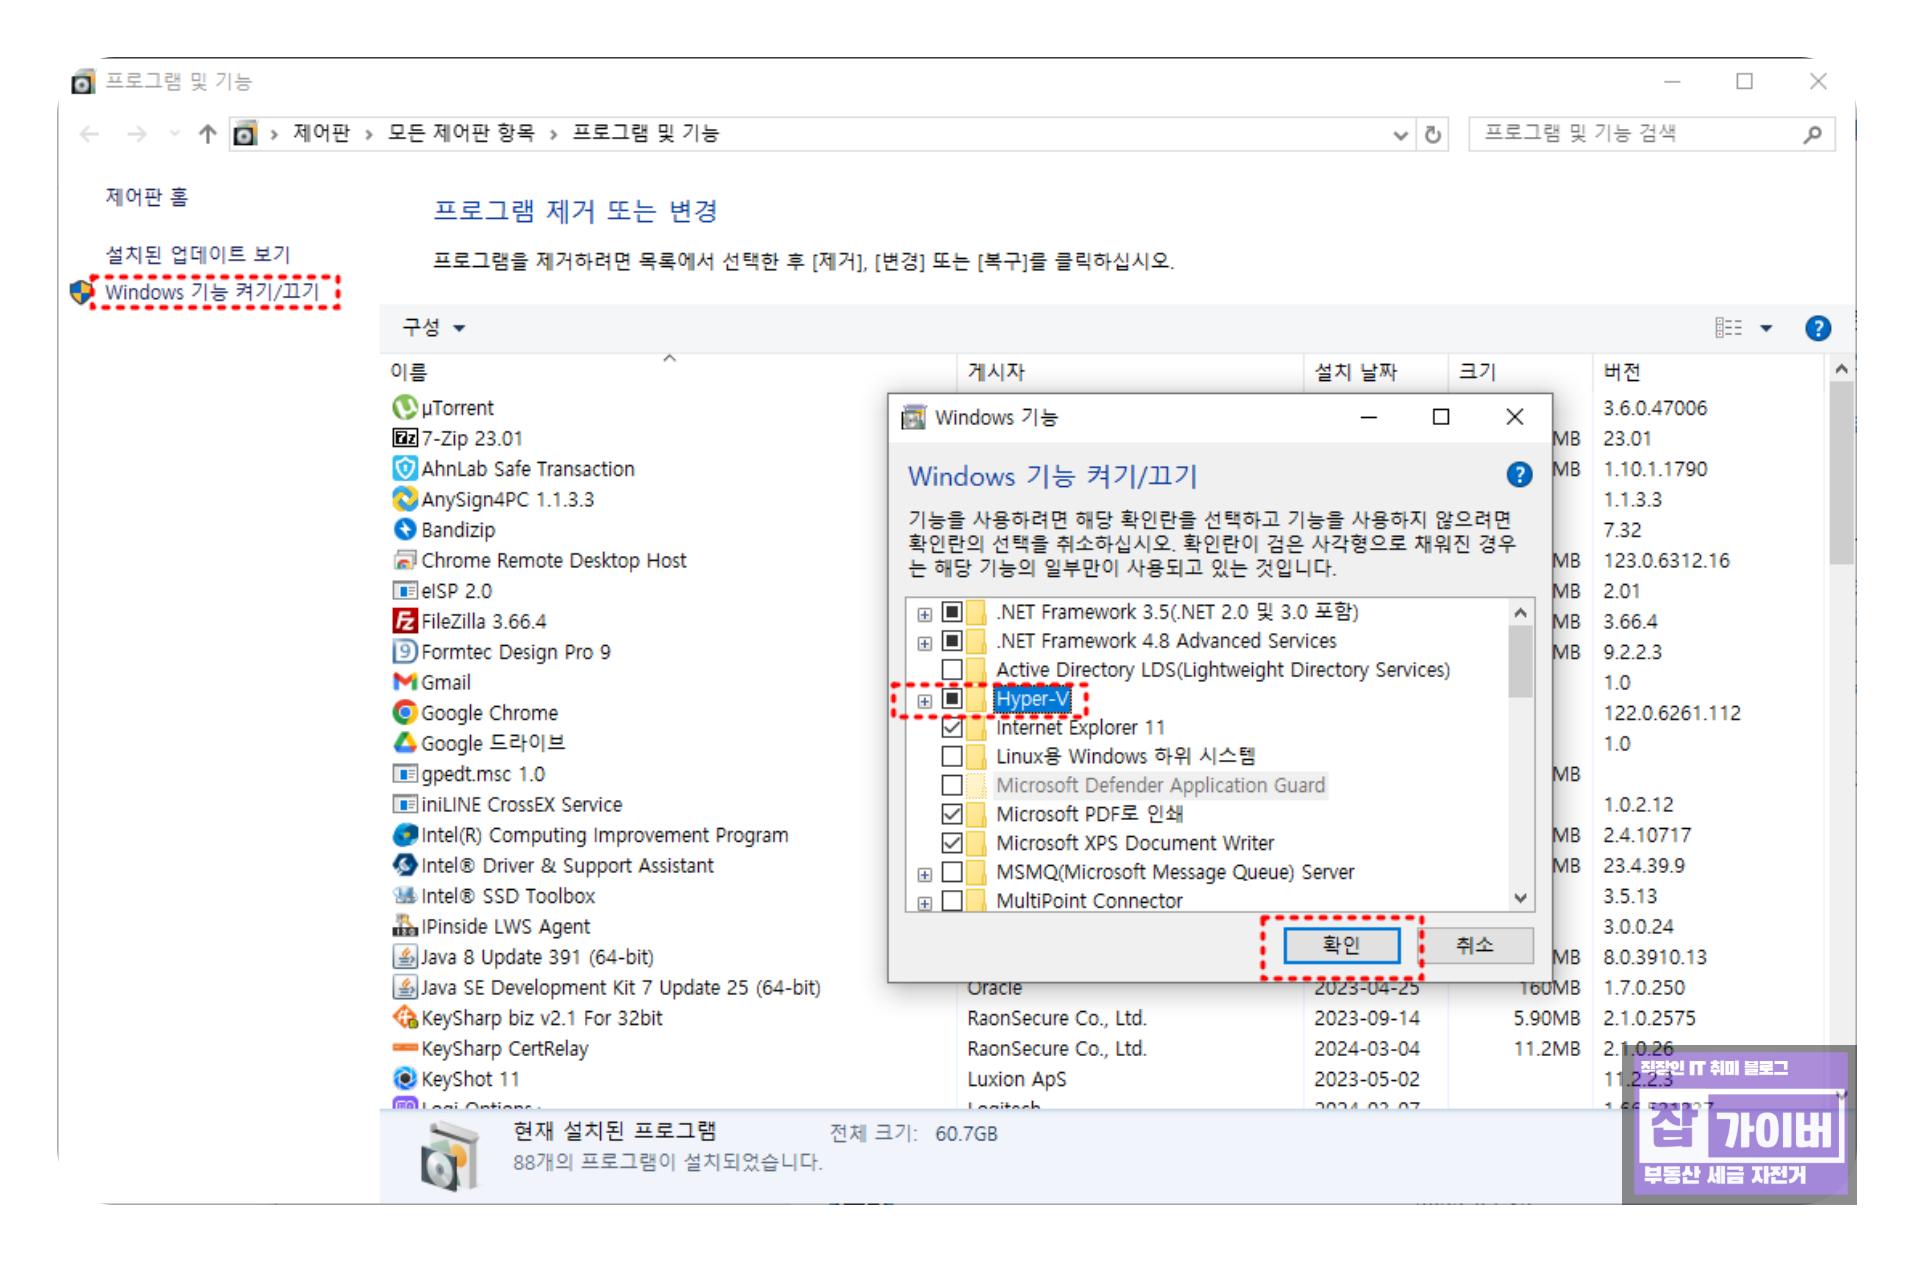Open help in Programs and Features toolbar
The width and height of the screenshot is (1914, 1262).
[x=1817, y=328]
